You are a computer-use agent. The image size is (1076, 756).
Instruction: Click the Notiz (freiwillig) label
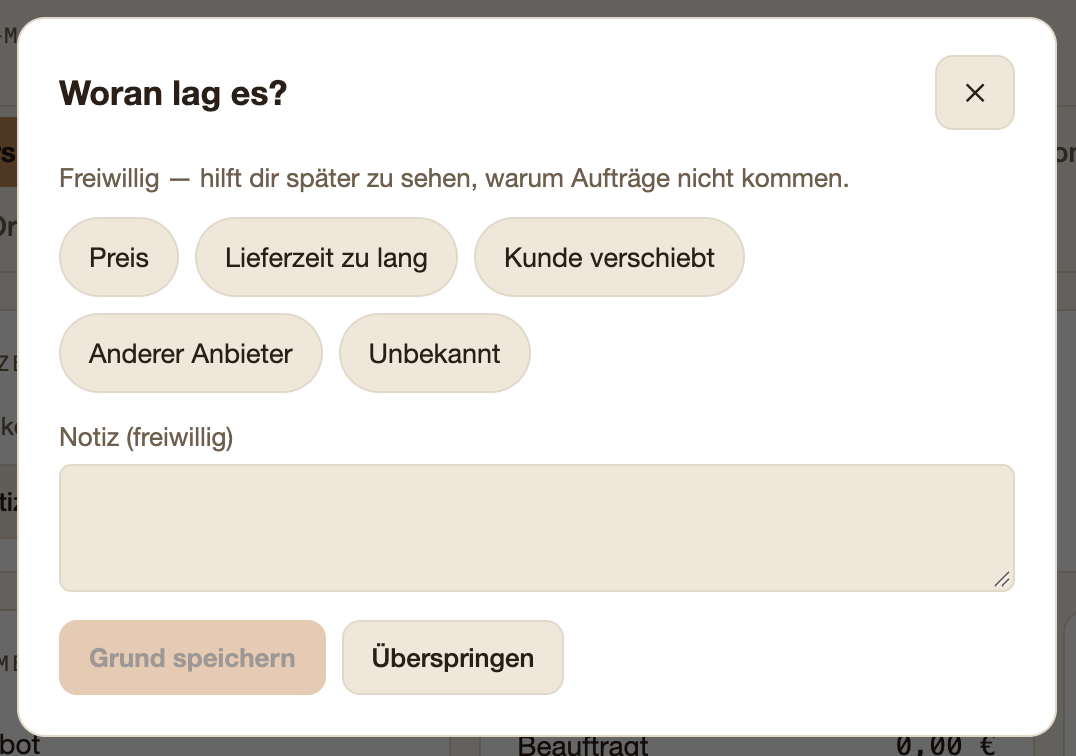146,437
